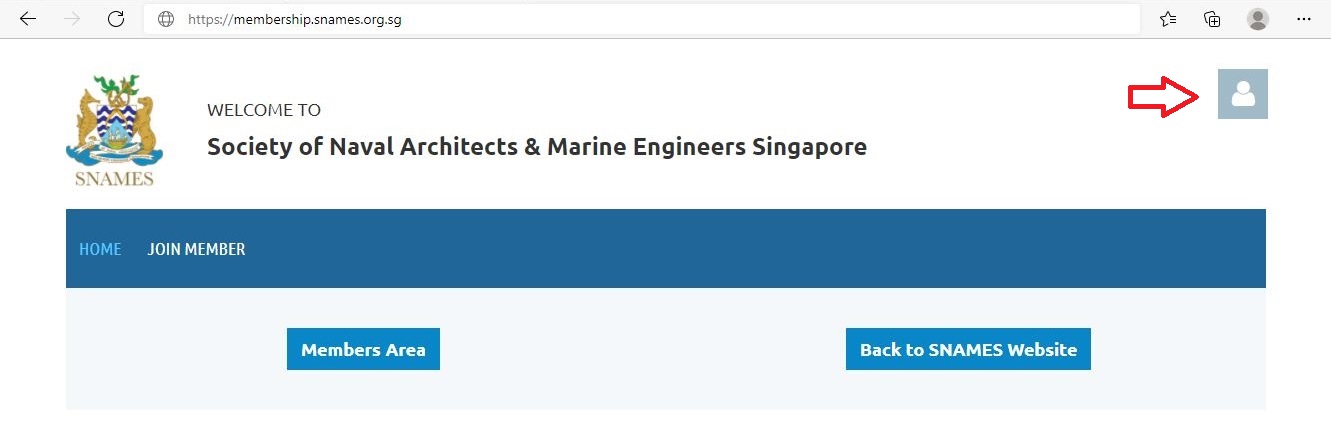Click the browser forward arrow

[71, 19]
